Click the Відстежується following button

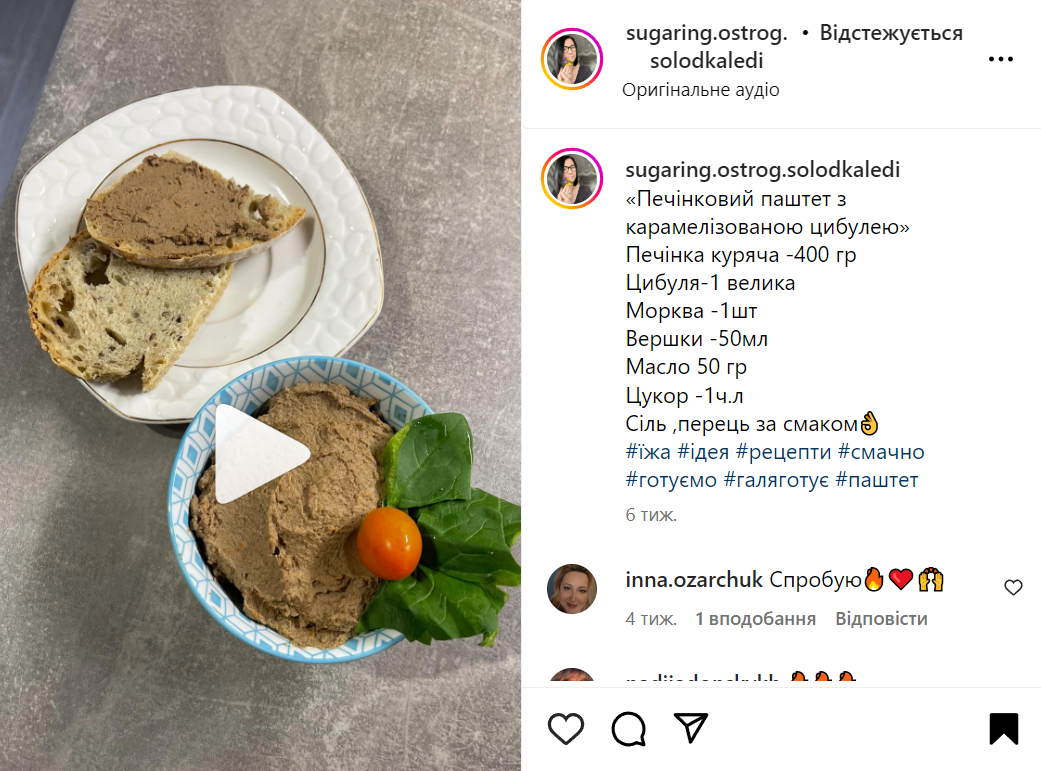pos(891,33)
